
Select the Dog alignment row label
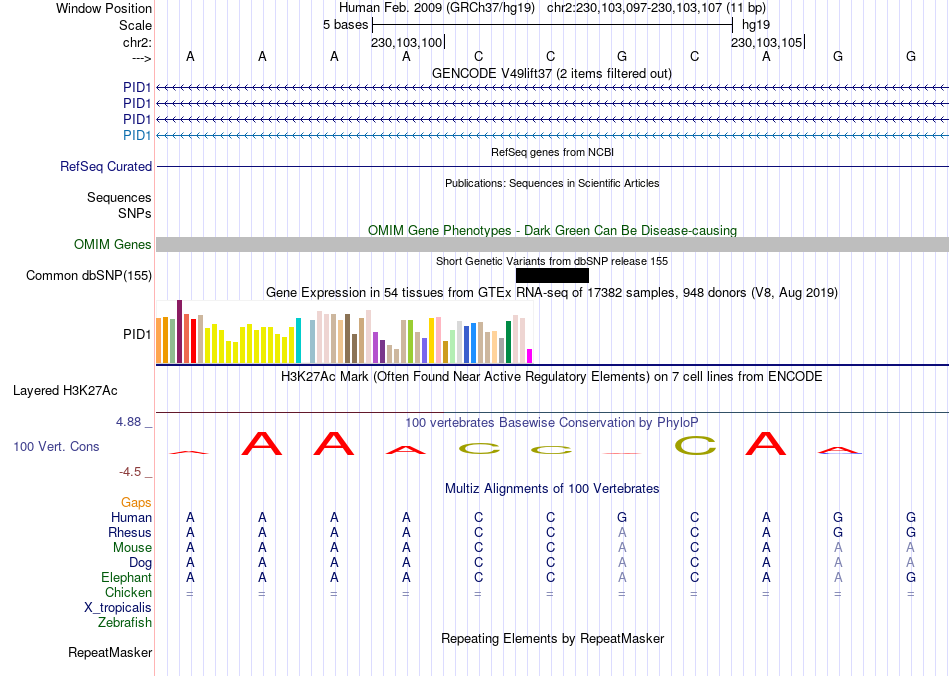pyautogui.click(x=140, y=563)
